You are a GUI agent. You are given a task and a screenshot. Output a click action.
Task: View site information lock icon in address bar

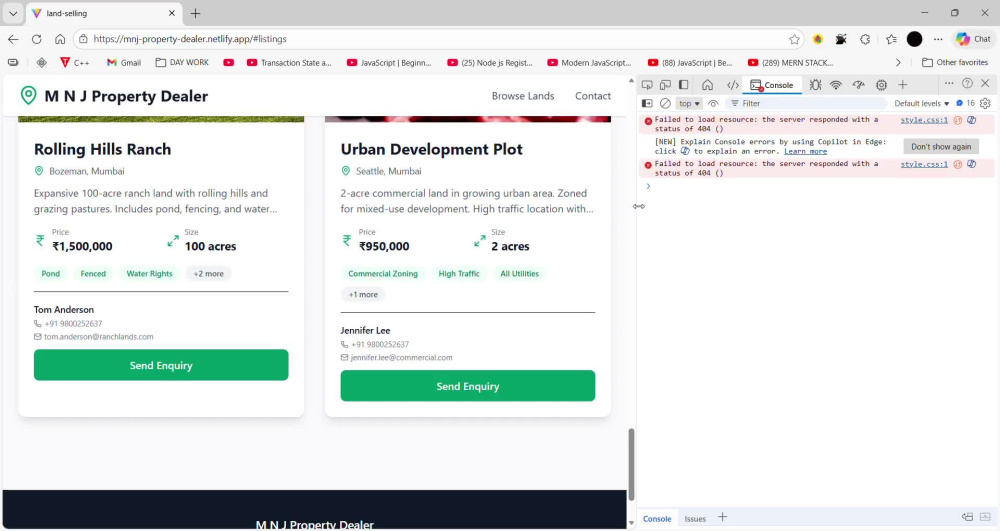(x=83, y=39)
